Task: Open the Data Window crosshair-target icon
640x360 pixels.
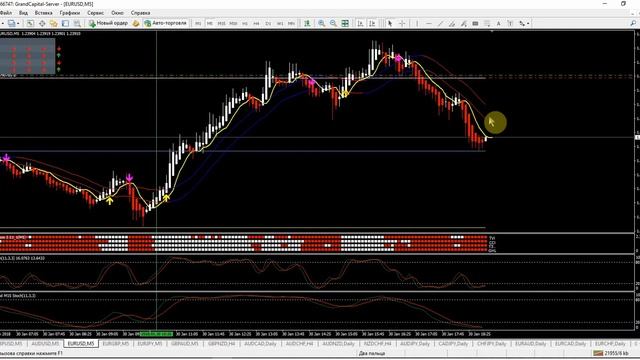Action: 42,23
